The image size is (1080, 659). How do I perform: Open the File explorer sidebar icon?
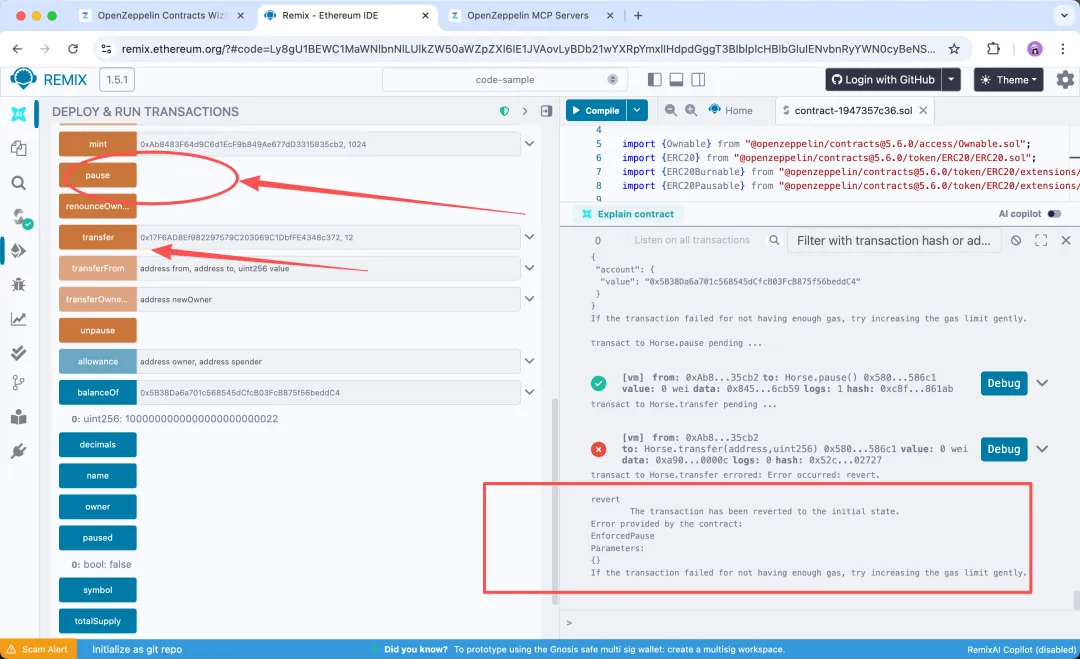(19, 148)
